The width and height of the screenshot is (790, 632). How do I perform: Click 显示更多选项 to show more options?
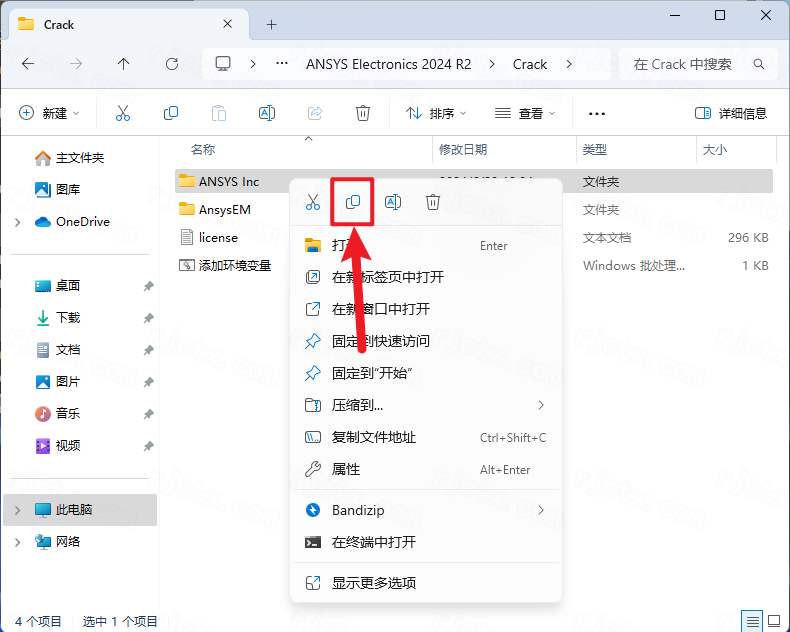click(374, 583)
